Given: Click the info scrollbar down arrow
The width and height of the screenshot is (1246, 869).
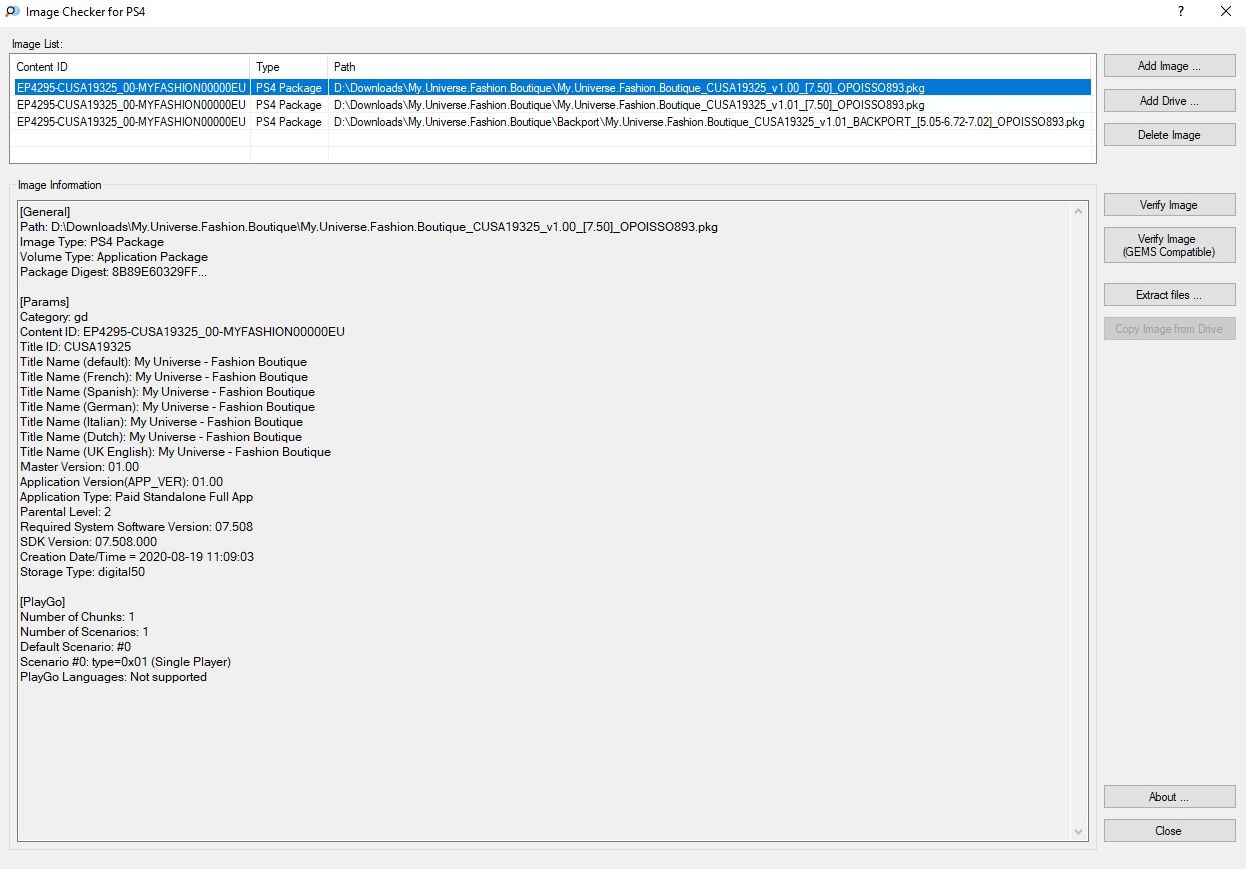Looking at the screenshot, I should pyautogui.click(x=1078, y=832).
